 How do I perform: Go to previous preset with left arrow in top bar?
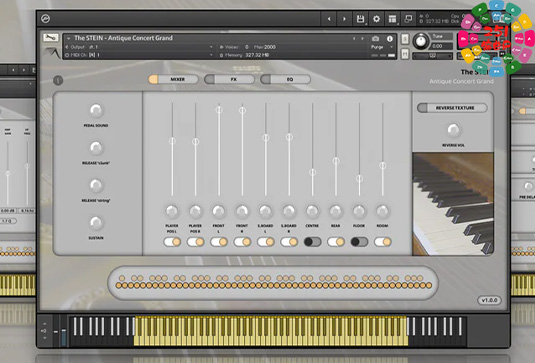click(x=329, y=19)
